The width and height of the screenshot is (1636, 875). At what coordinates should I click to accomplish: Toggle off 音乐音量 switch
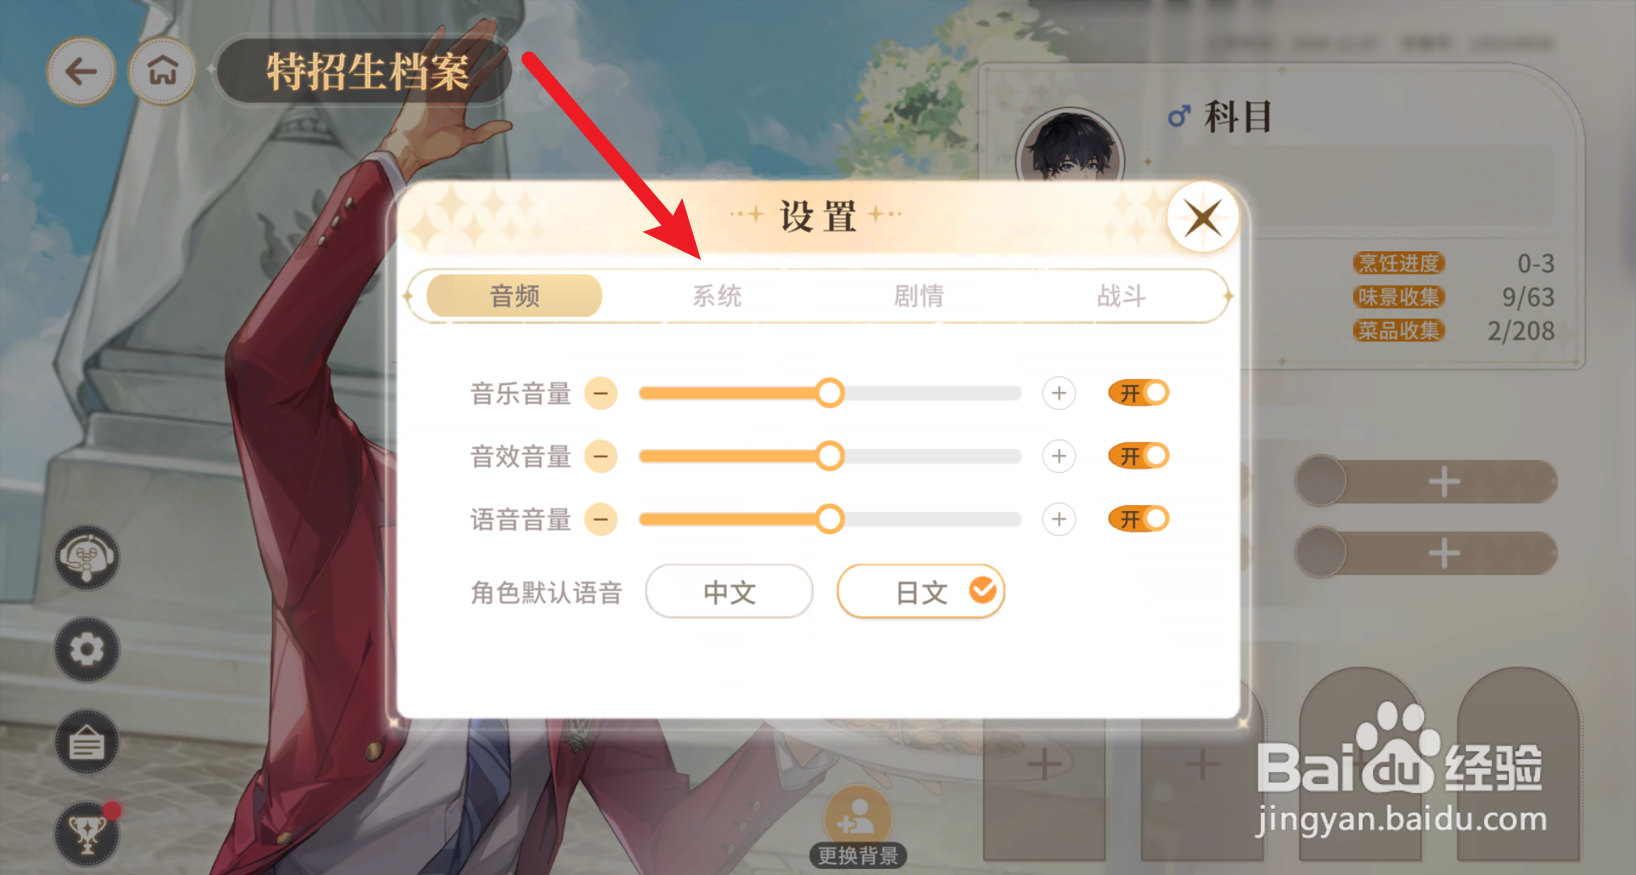pos(1139,393)
